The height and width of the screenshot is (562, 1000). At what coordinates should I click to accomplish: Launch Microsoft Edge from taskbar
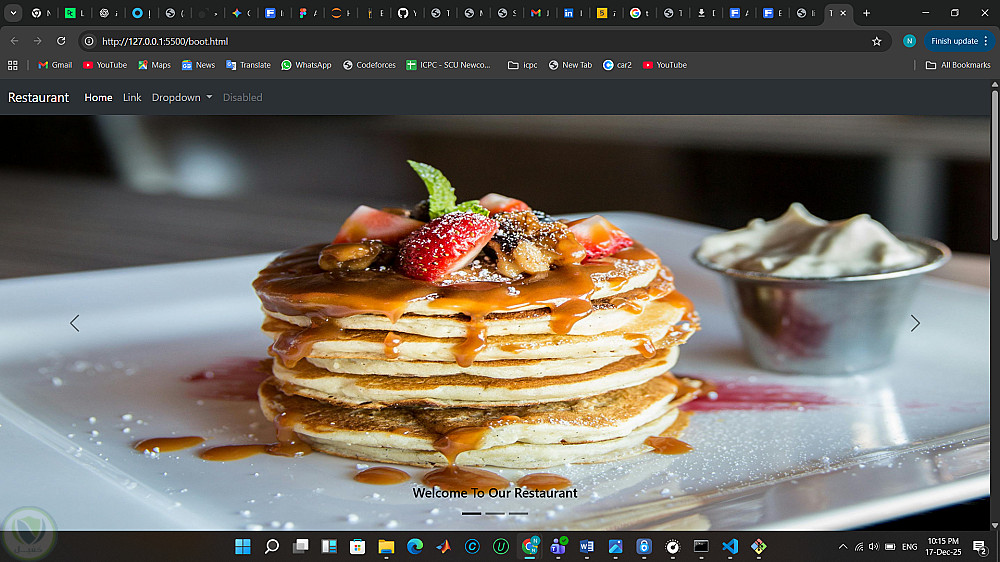[x=415, y=547]
